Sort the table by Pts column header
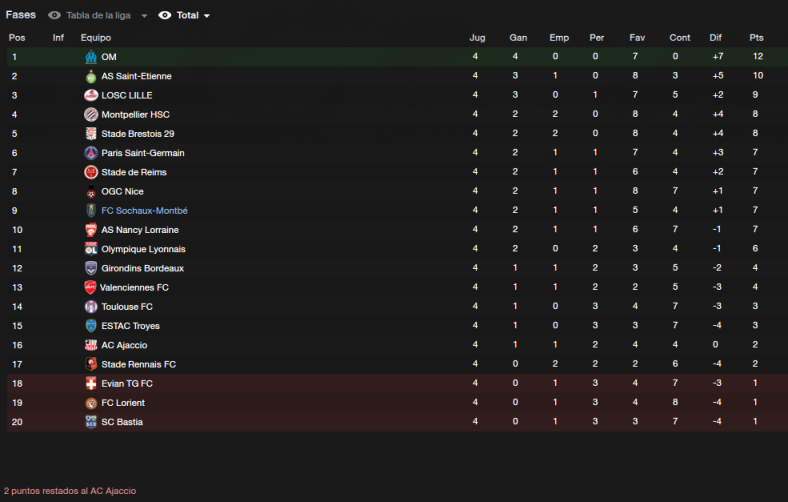 (756, 38)
